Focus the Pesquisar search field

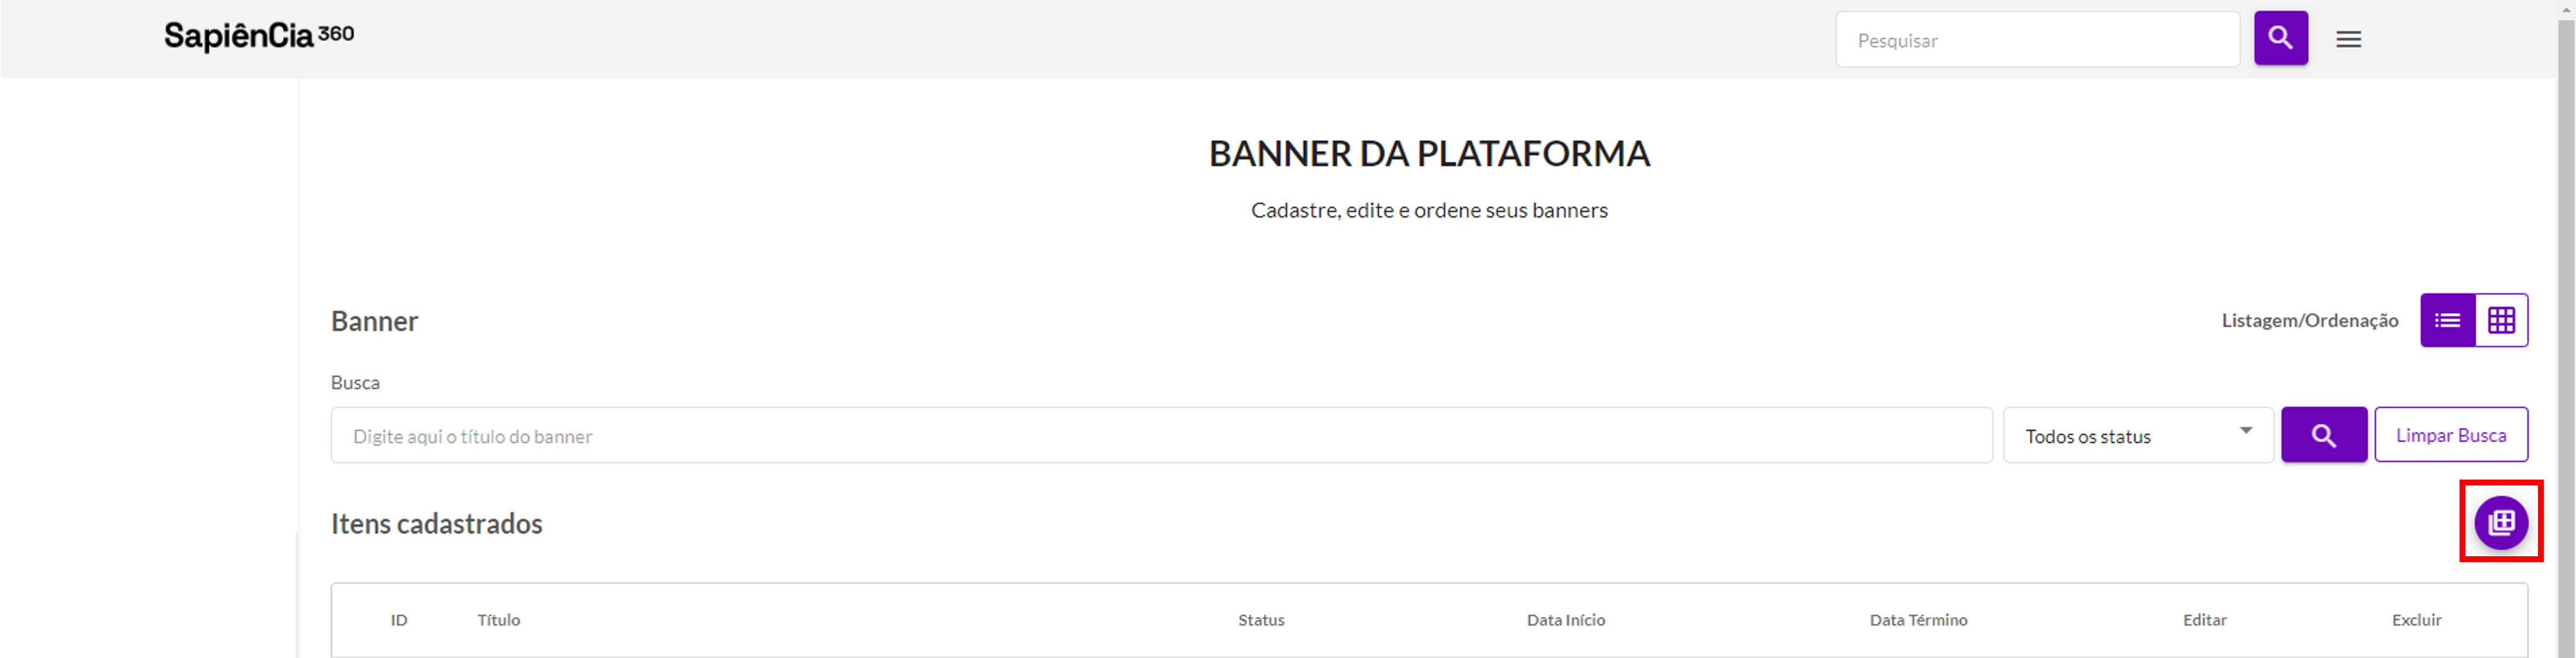point(2037,40)
